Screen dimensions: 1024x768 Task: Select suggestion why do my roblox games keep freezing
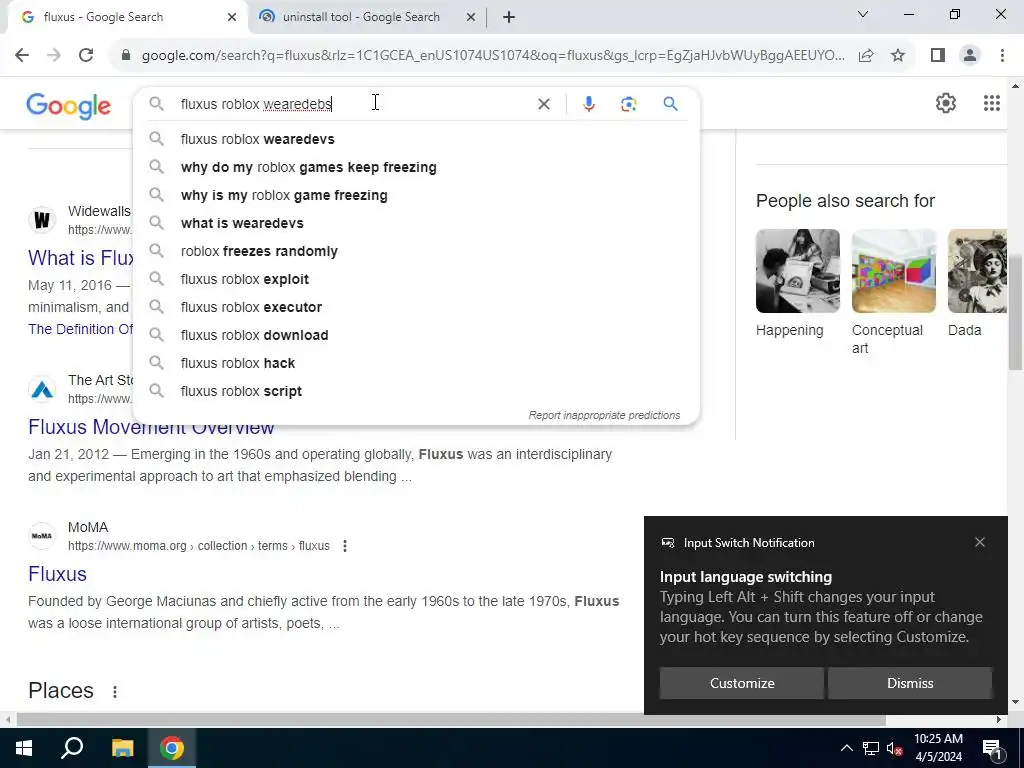(x=417, y=167)
